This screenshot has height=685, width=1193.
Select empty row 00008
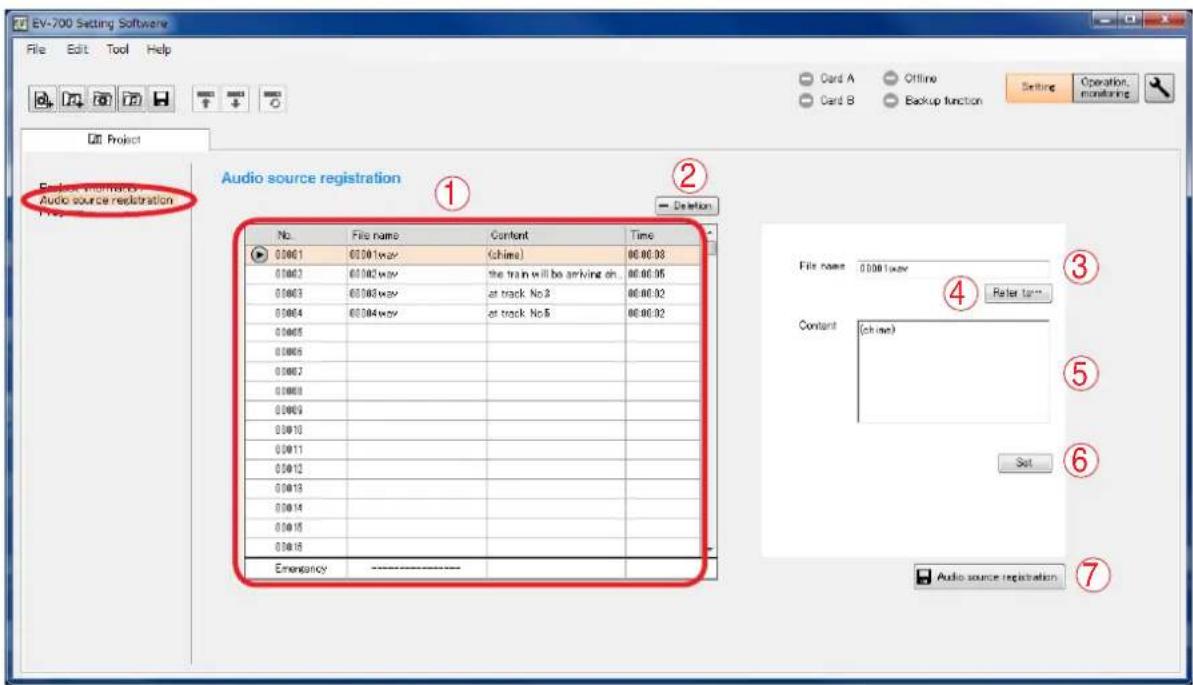pos(473,391)
